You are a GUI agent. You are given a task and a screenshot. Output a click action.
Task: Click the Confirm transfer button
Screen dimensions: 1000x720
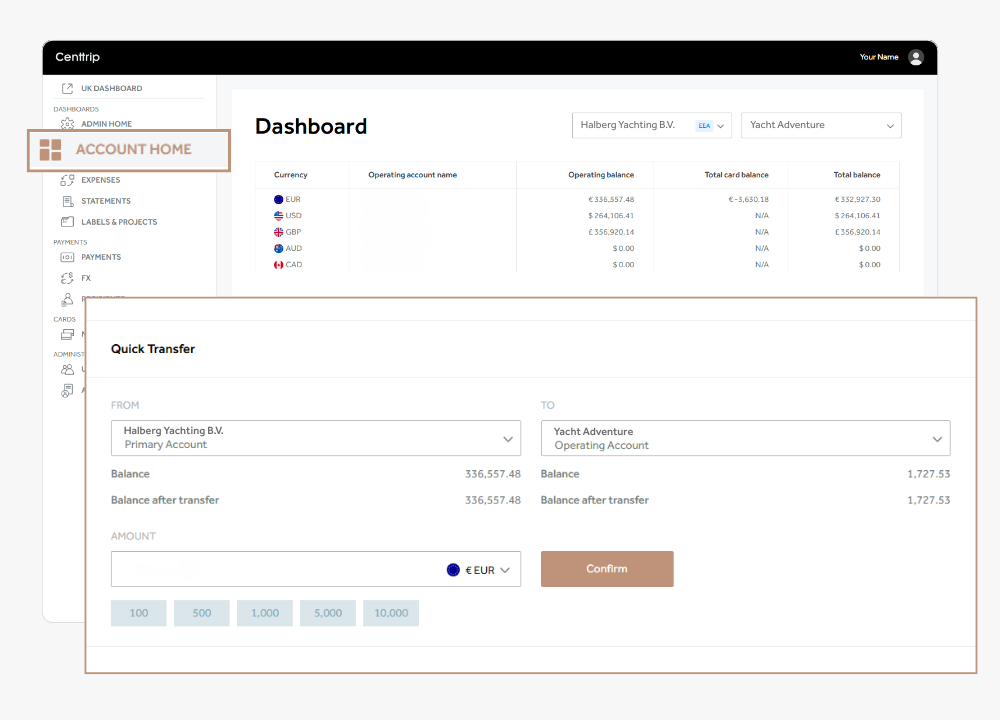607,569
